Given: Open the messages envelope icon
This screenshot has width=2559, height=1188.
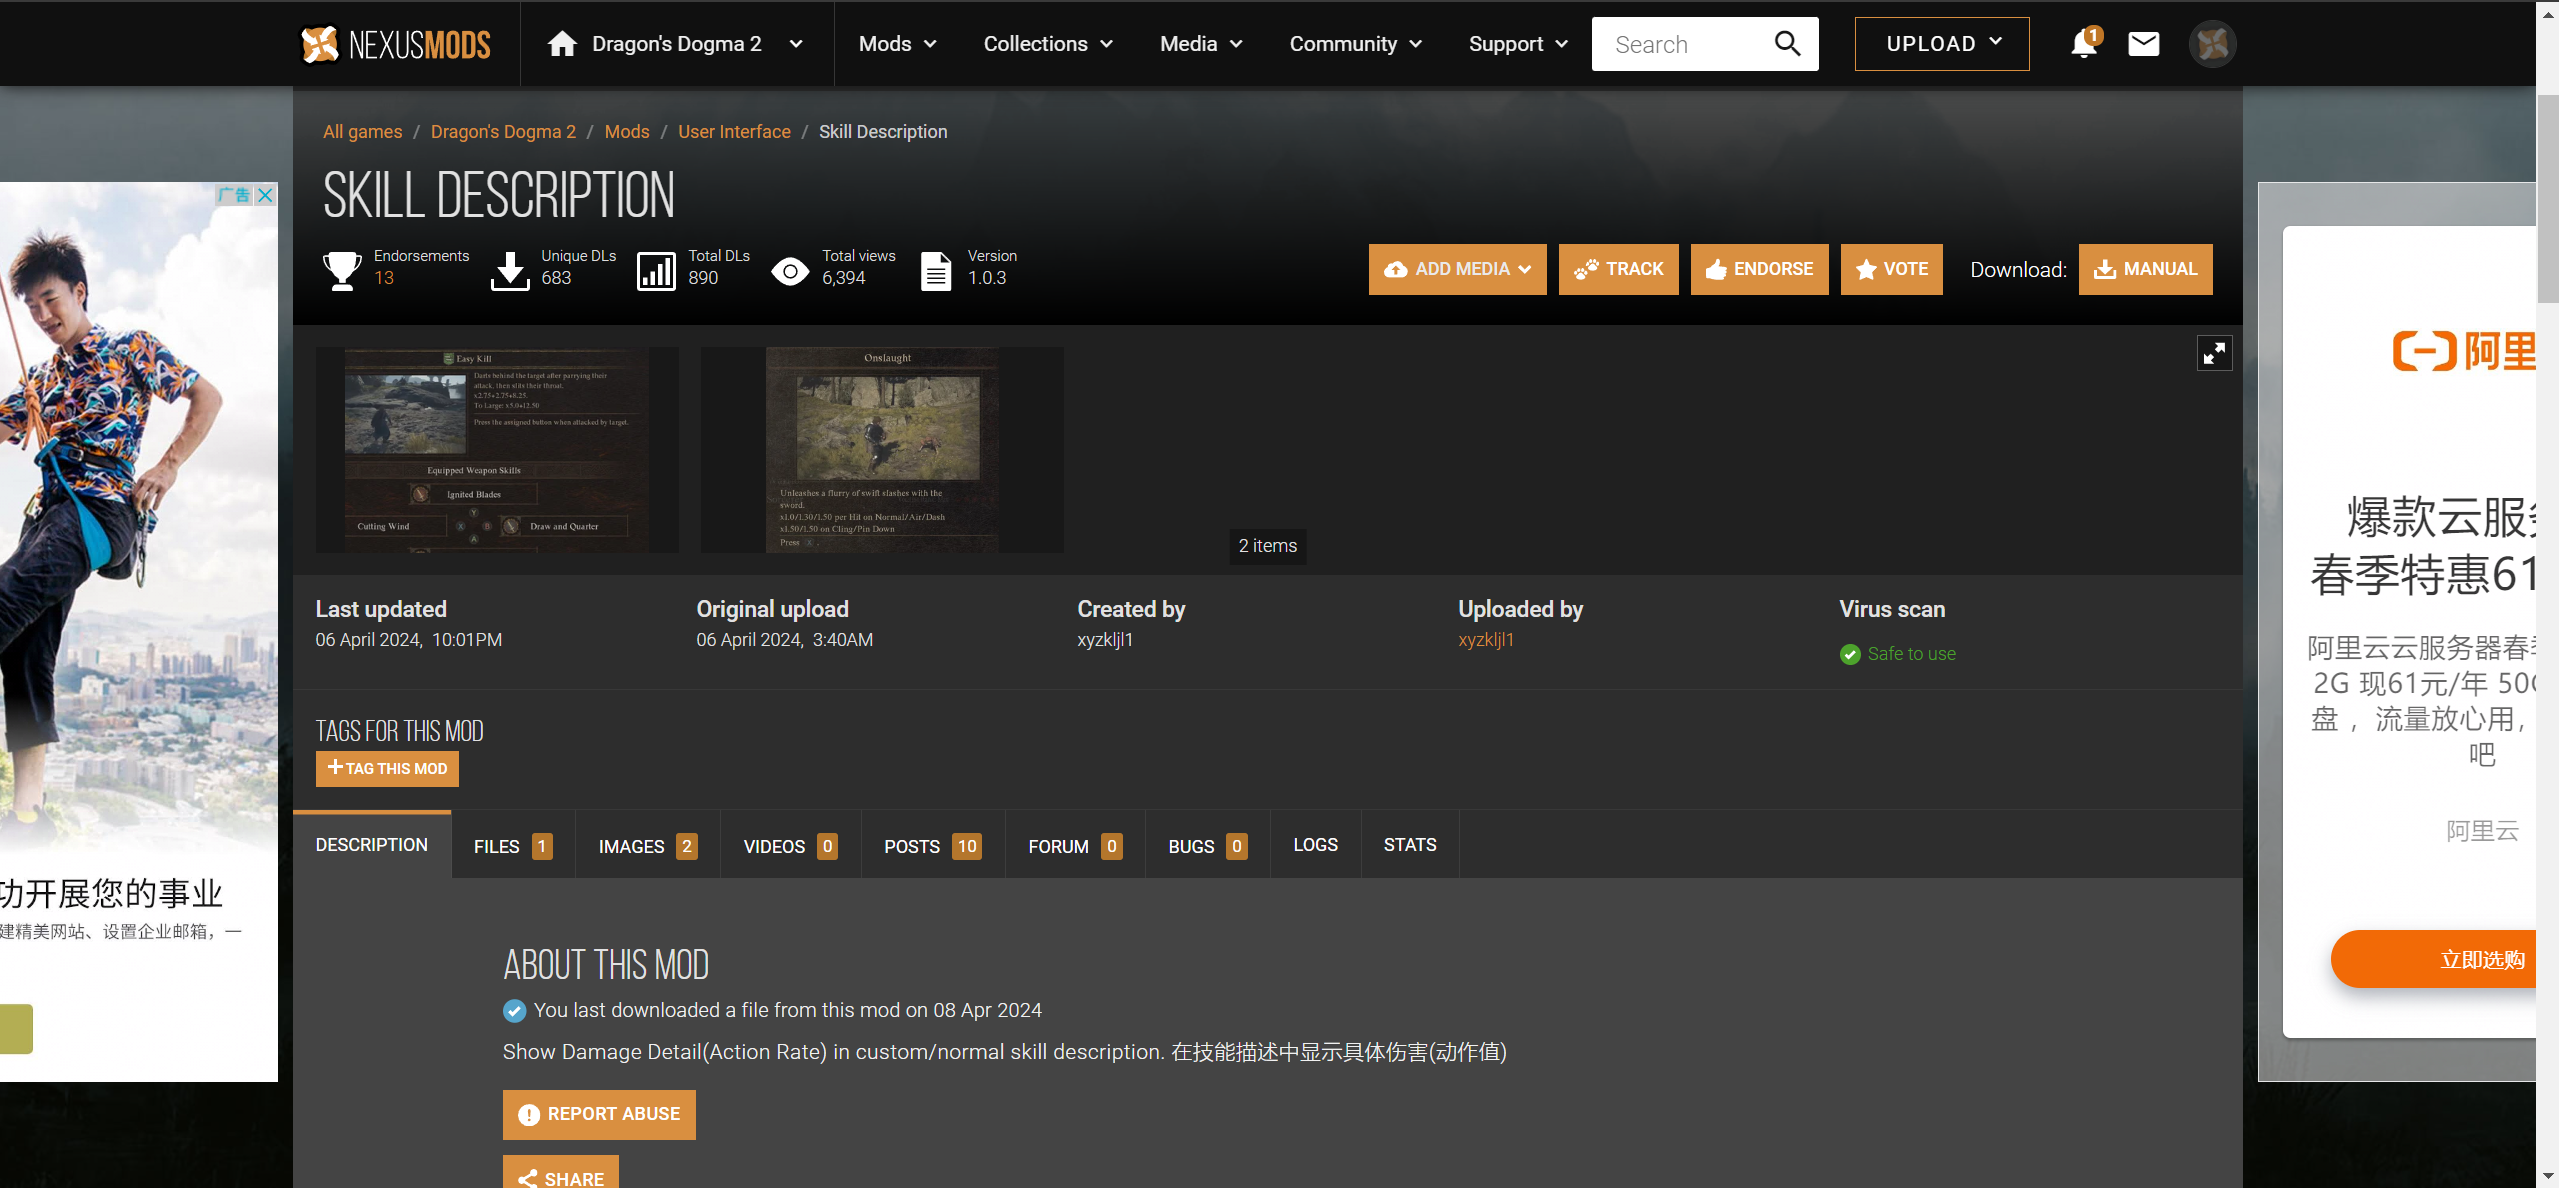Looking at the screenshot, I should pyautogui.click(x=2143, y=44).
